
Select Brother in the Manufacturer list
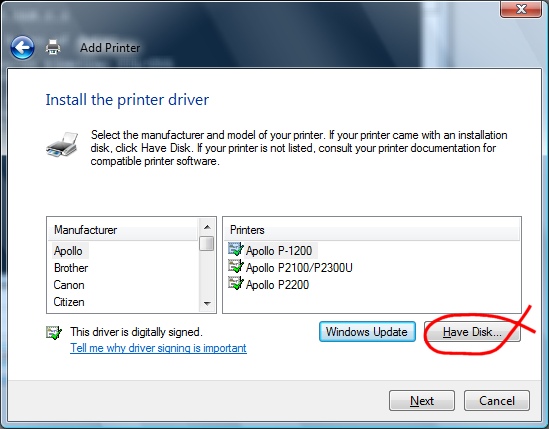(x=71, y=268)
